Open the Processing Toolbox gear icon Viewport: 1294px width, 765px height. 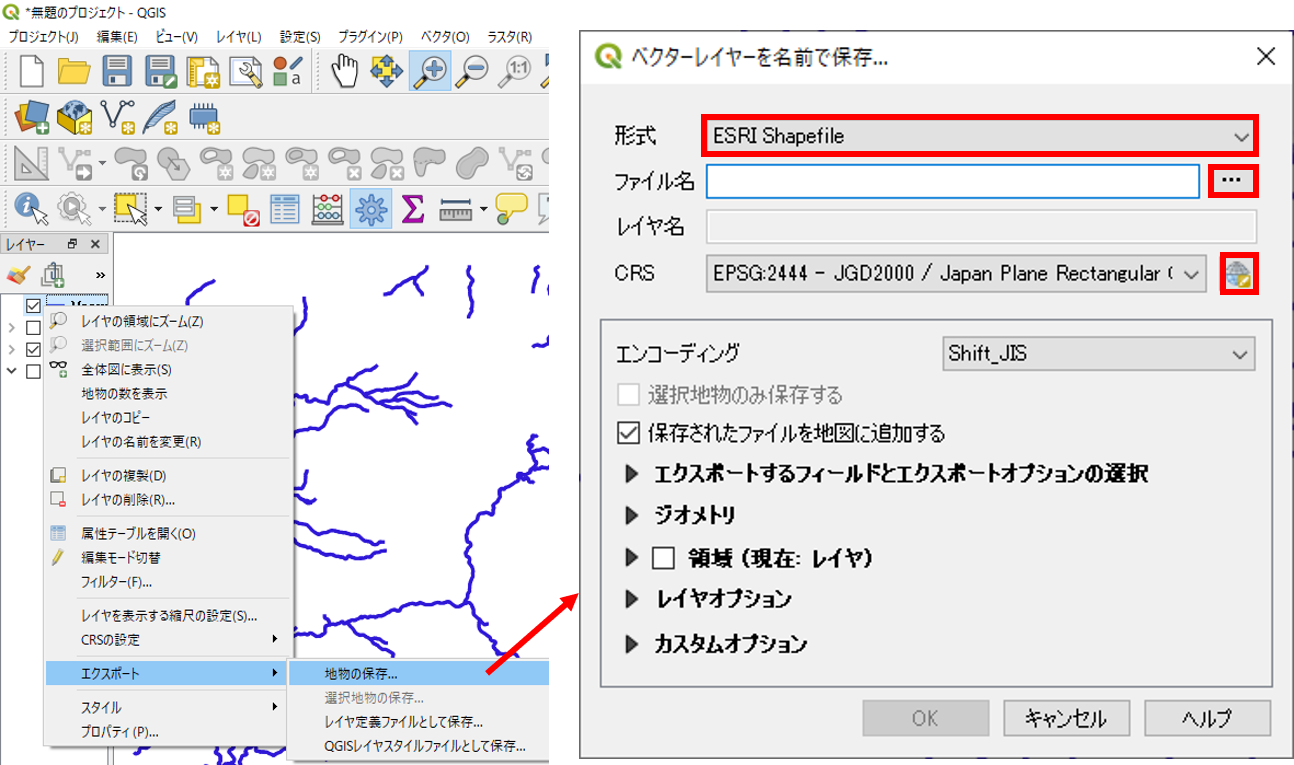(370, 208)
